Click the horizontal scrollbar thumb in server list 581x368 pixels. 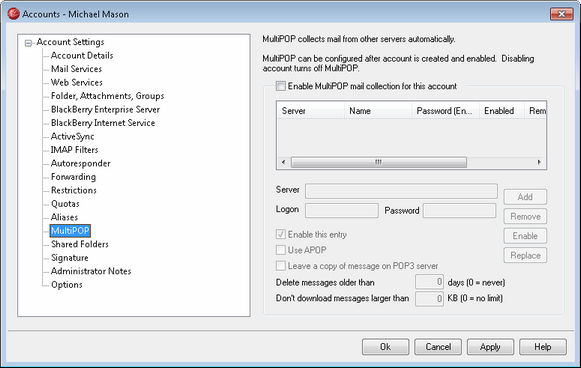tap(379, 162)
